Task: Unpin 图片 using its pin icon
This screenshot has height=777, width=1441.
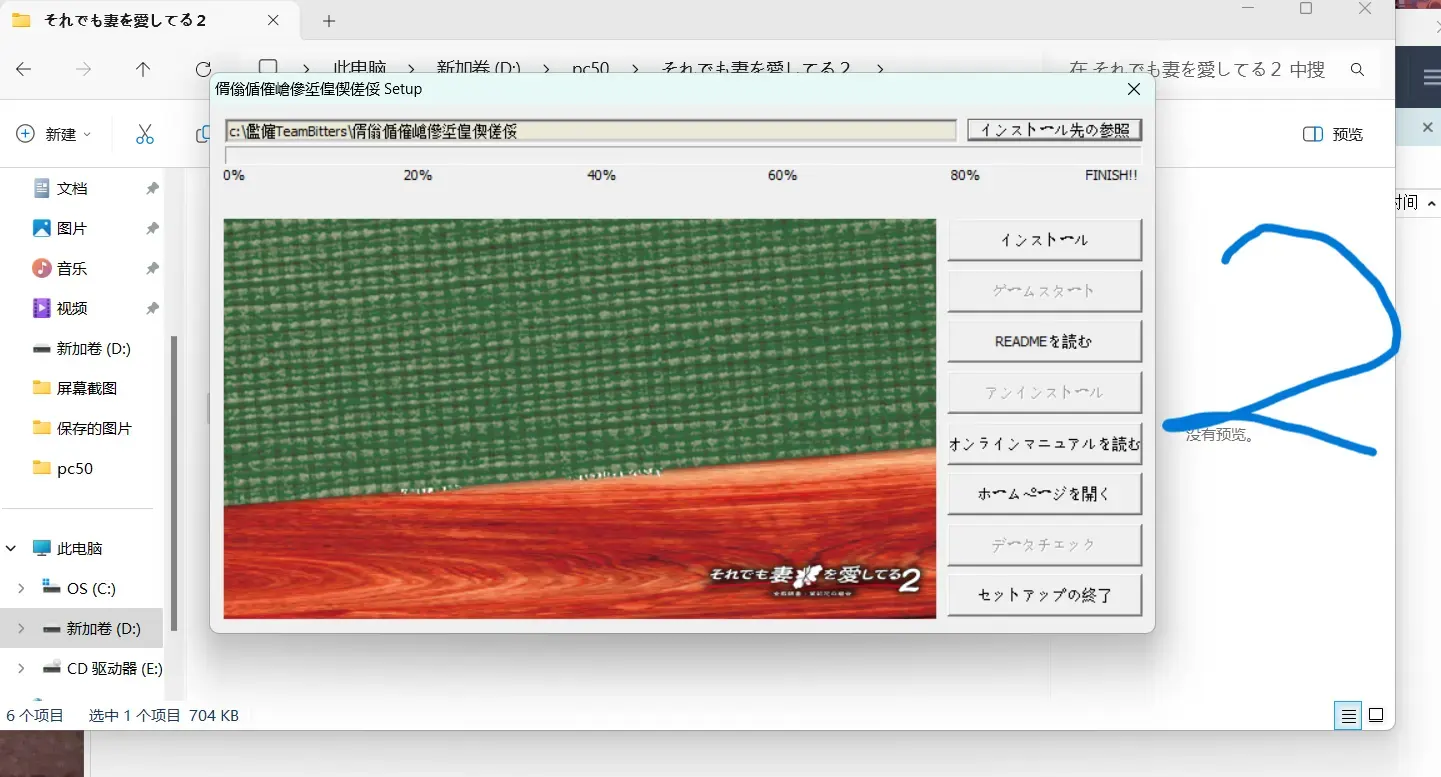Action: pos(152,228)
